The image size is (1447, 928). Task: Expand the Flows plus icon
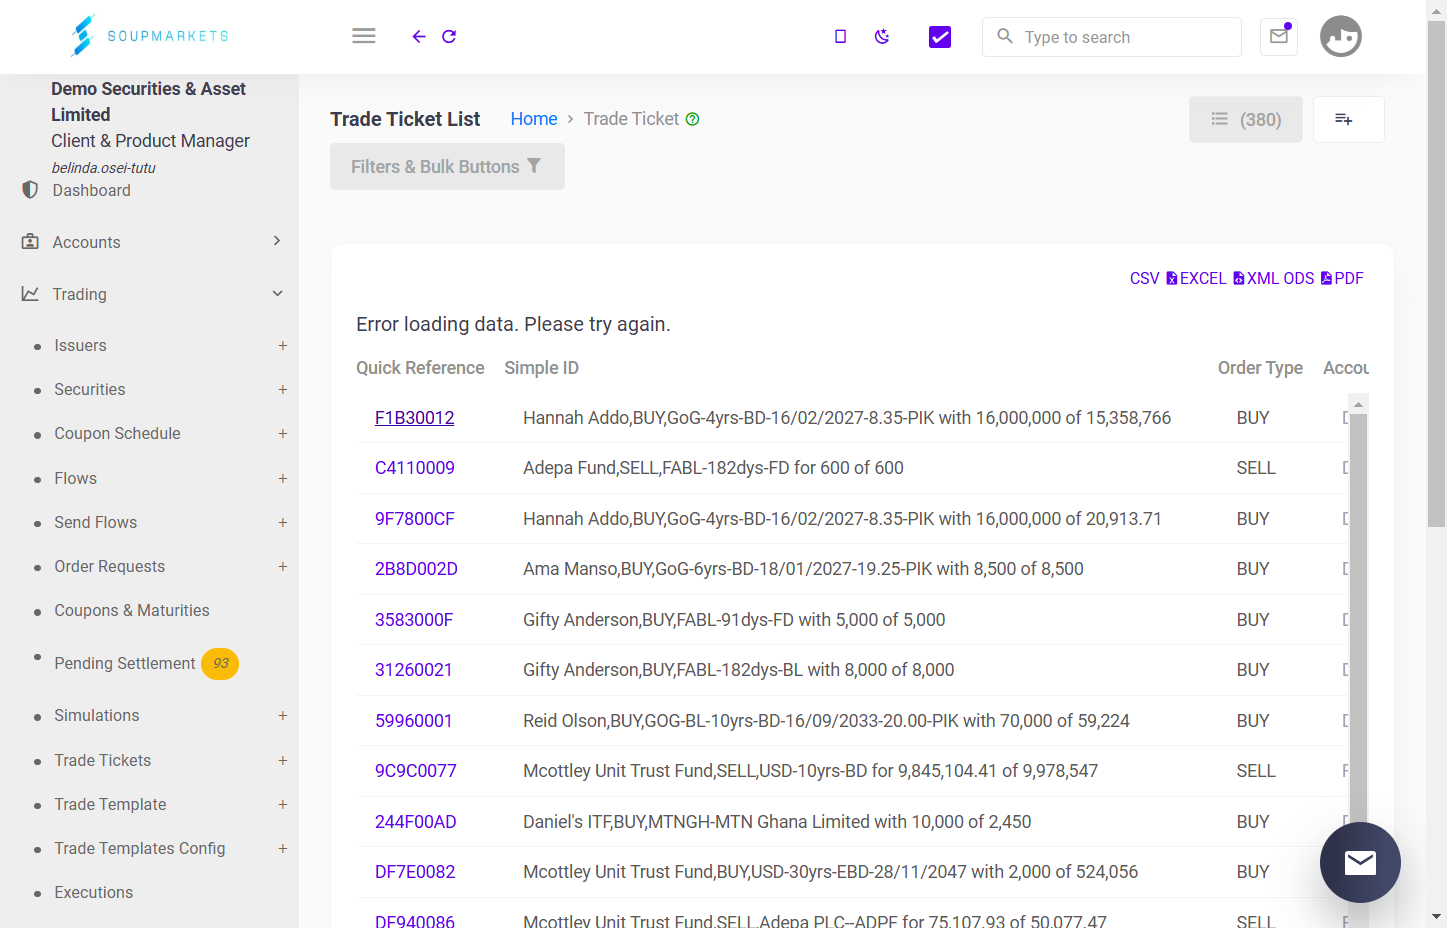[283, 478]
